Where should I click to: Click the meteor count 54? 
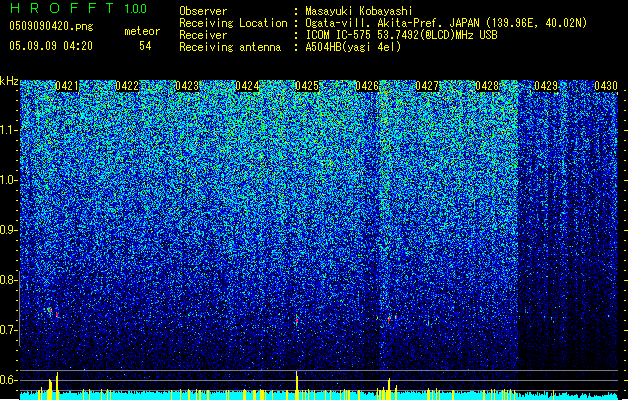point(145,46)
